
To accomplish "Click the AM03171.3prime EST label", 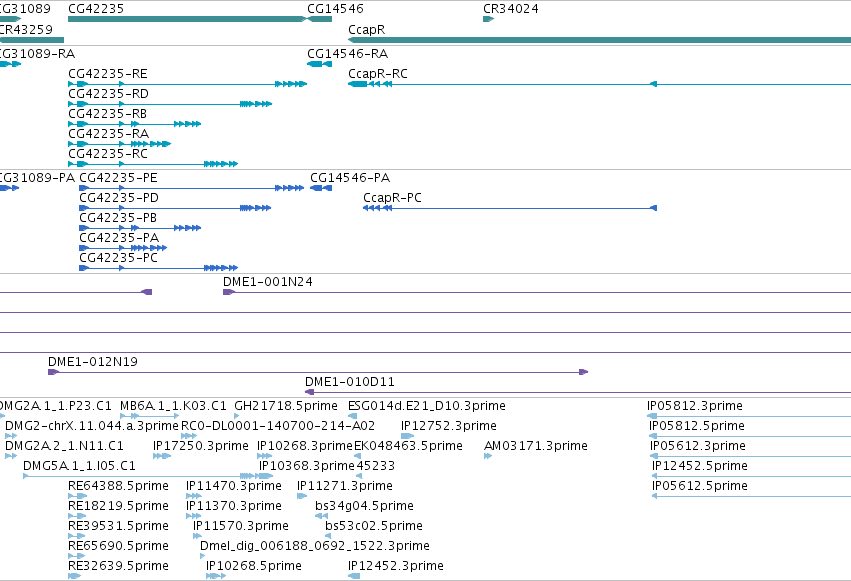I will click(536, 446).
